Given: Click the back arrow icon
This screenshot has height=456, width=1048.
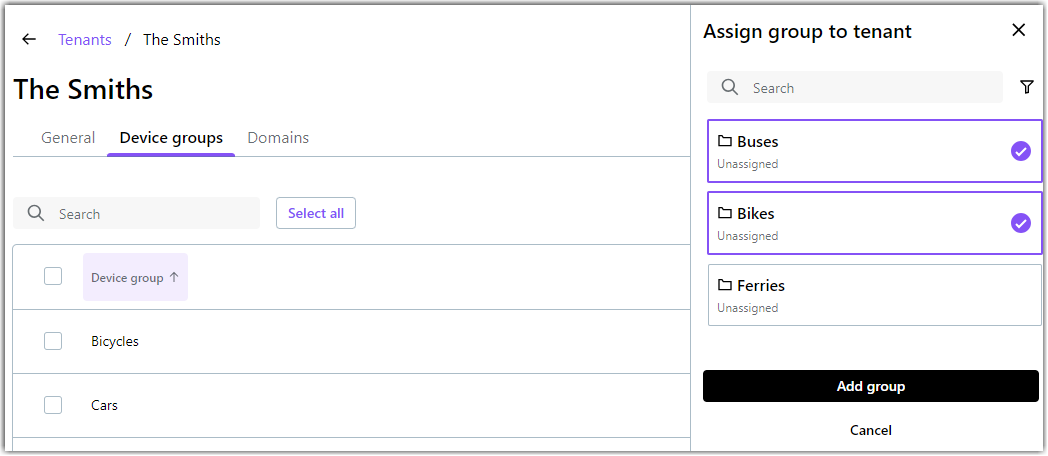Looking at the screenshot, I should [x=29, y=39].
